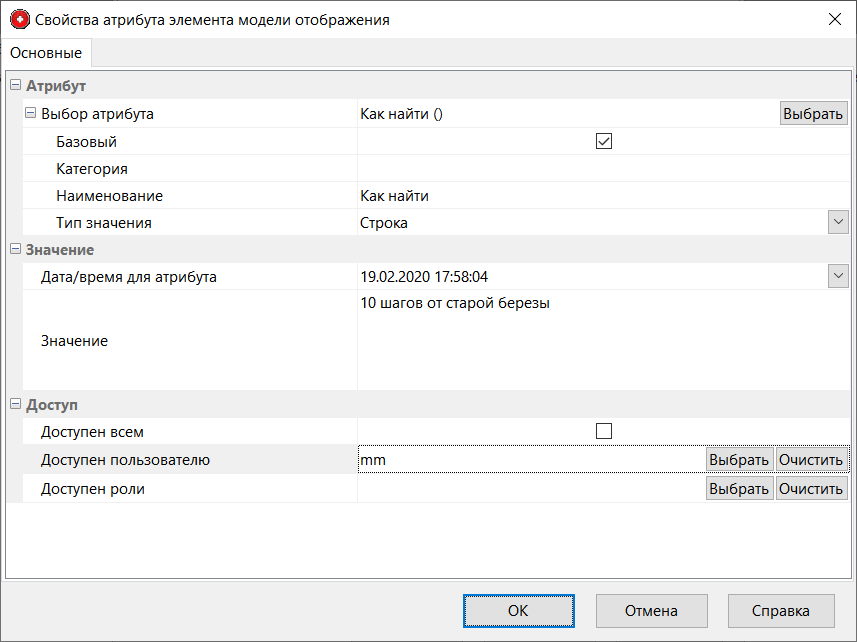Screen dimensions: 857x642
Task: Enable the Доступен всем checkbox
Action: tap(603, 432)
